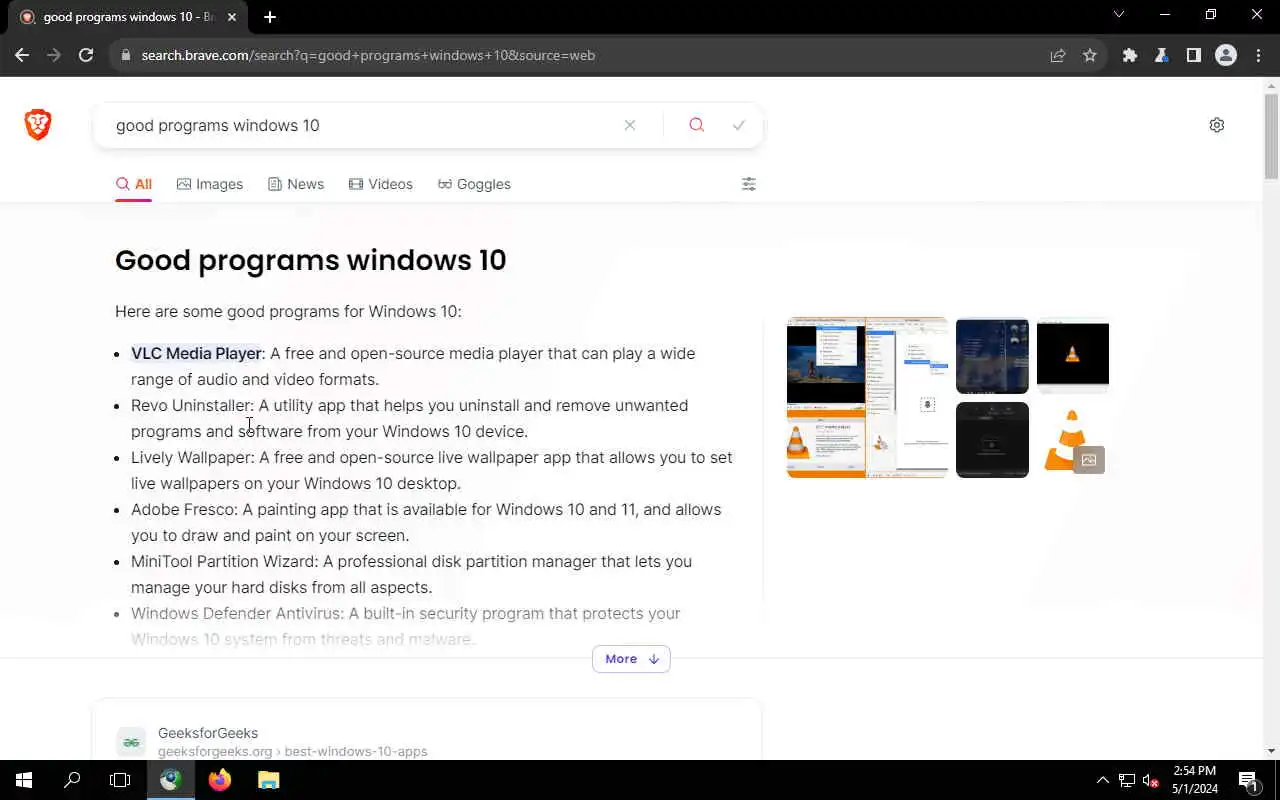Viewport: 1280px width, 800px height.
Task: Click the Windows Defender Antivirus text
Action: click(x=237, y=613)
